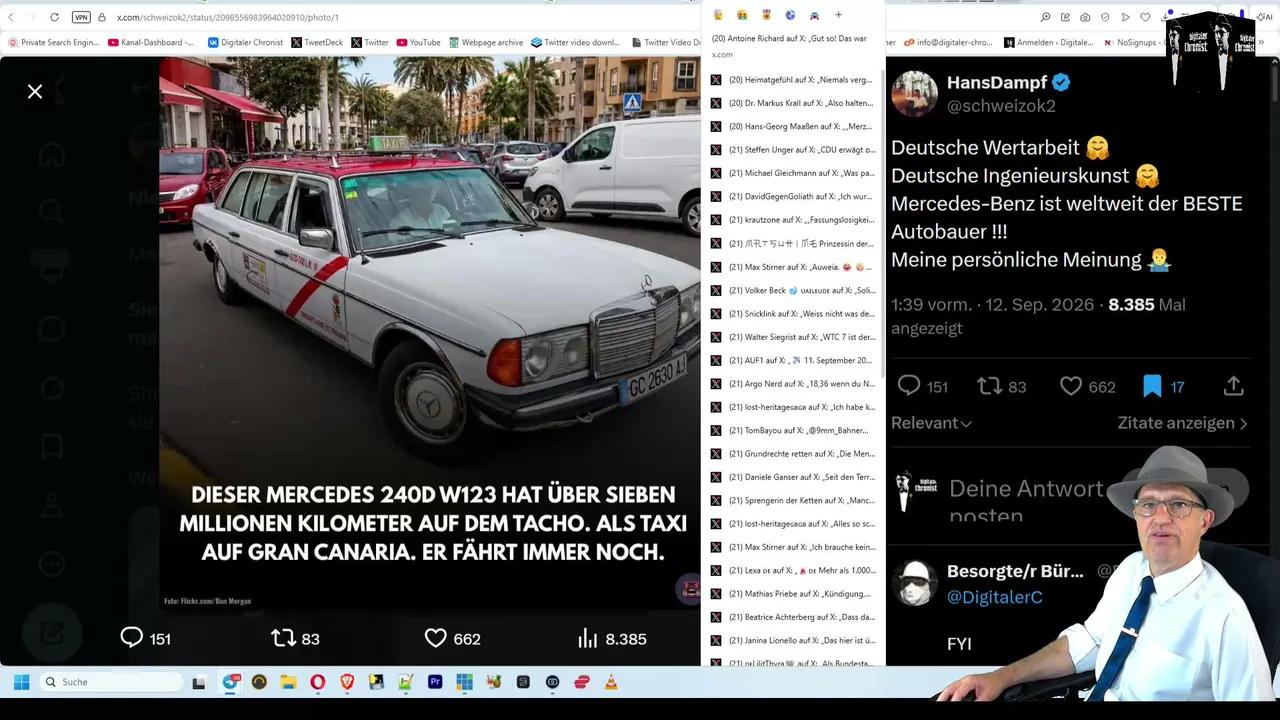Toggle the bookmark showing 17
The height and width of the screenshot is (720, 1280).
click(1152, 386)
